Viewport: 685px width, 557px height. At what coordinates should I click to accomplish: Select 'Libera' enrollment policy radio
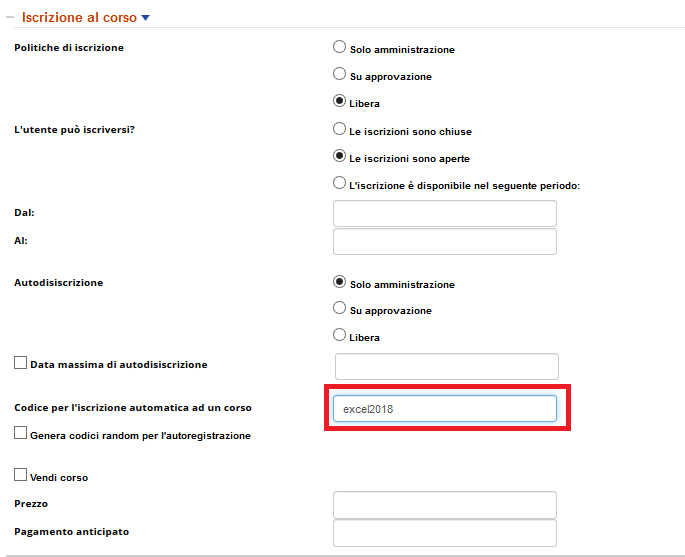pos(339,101)
